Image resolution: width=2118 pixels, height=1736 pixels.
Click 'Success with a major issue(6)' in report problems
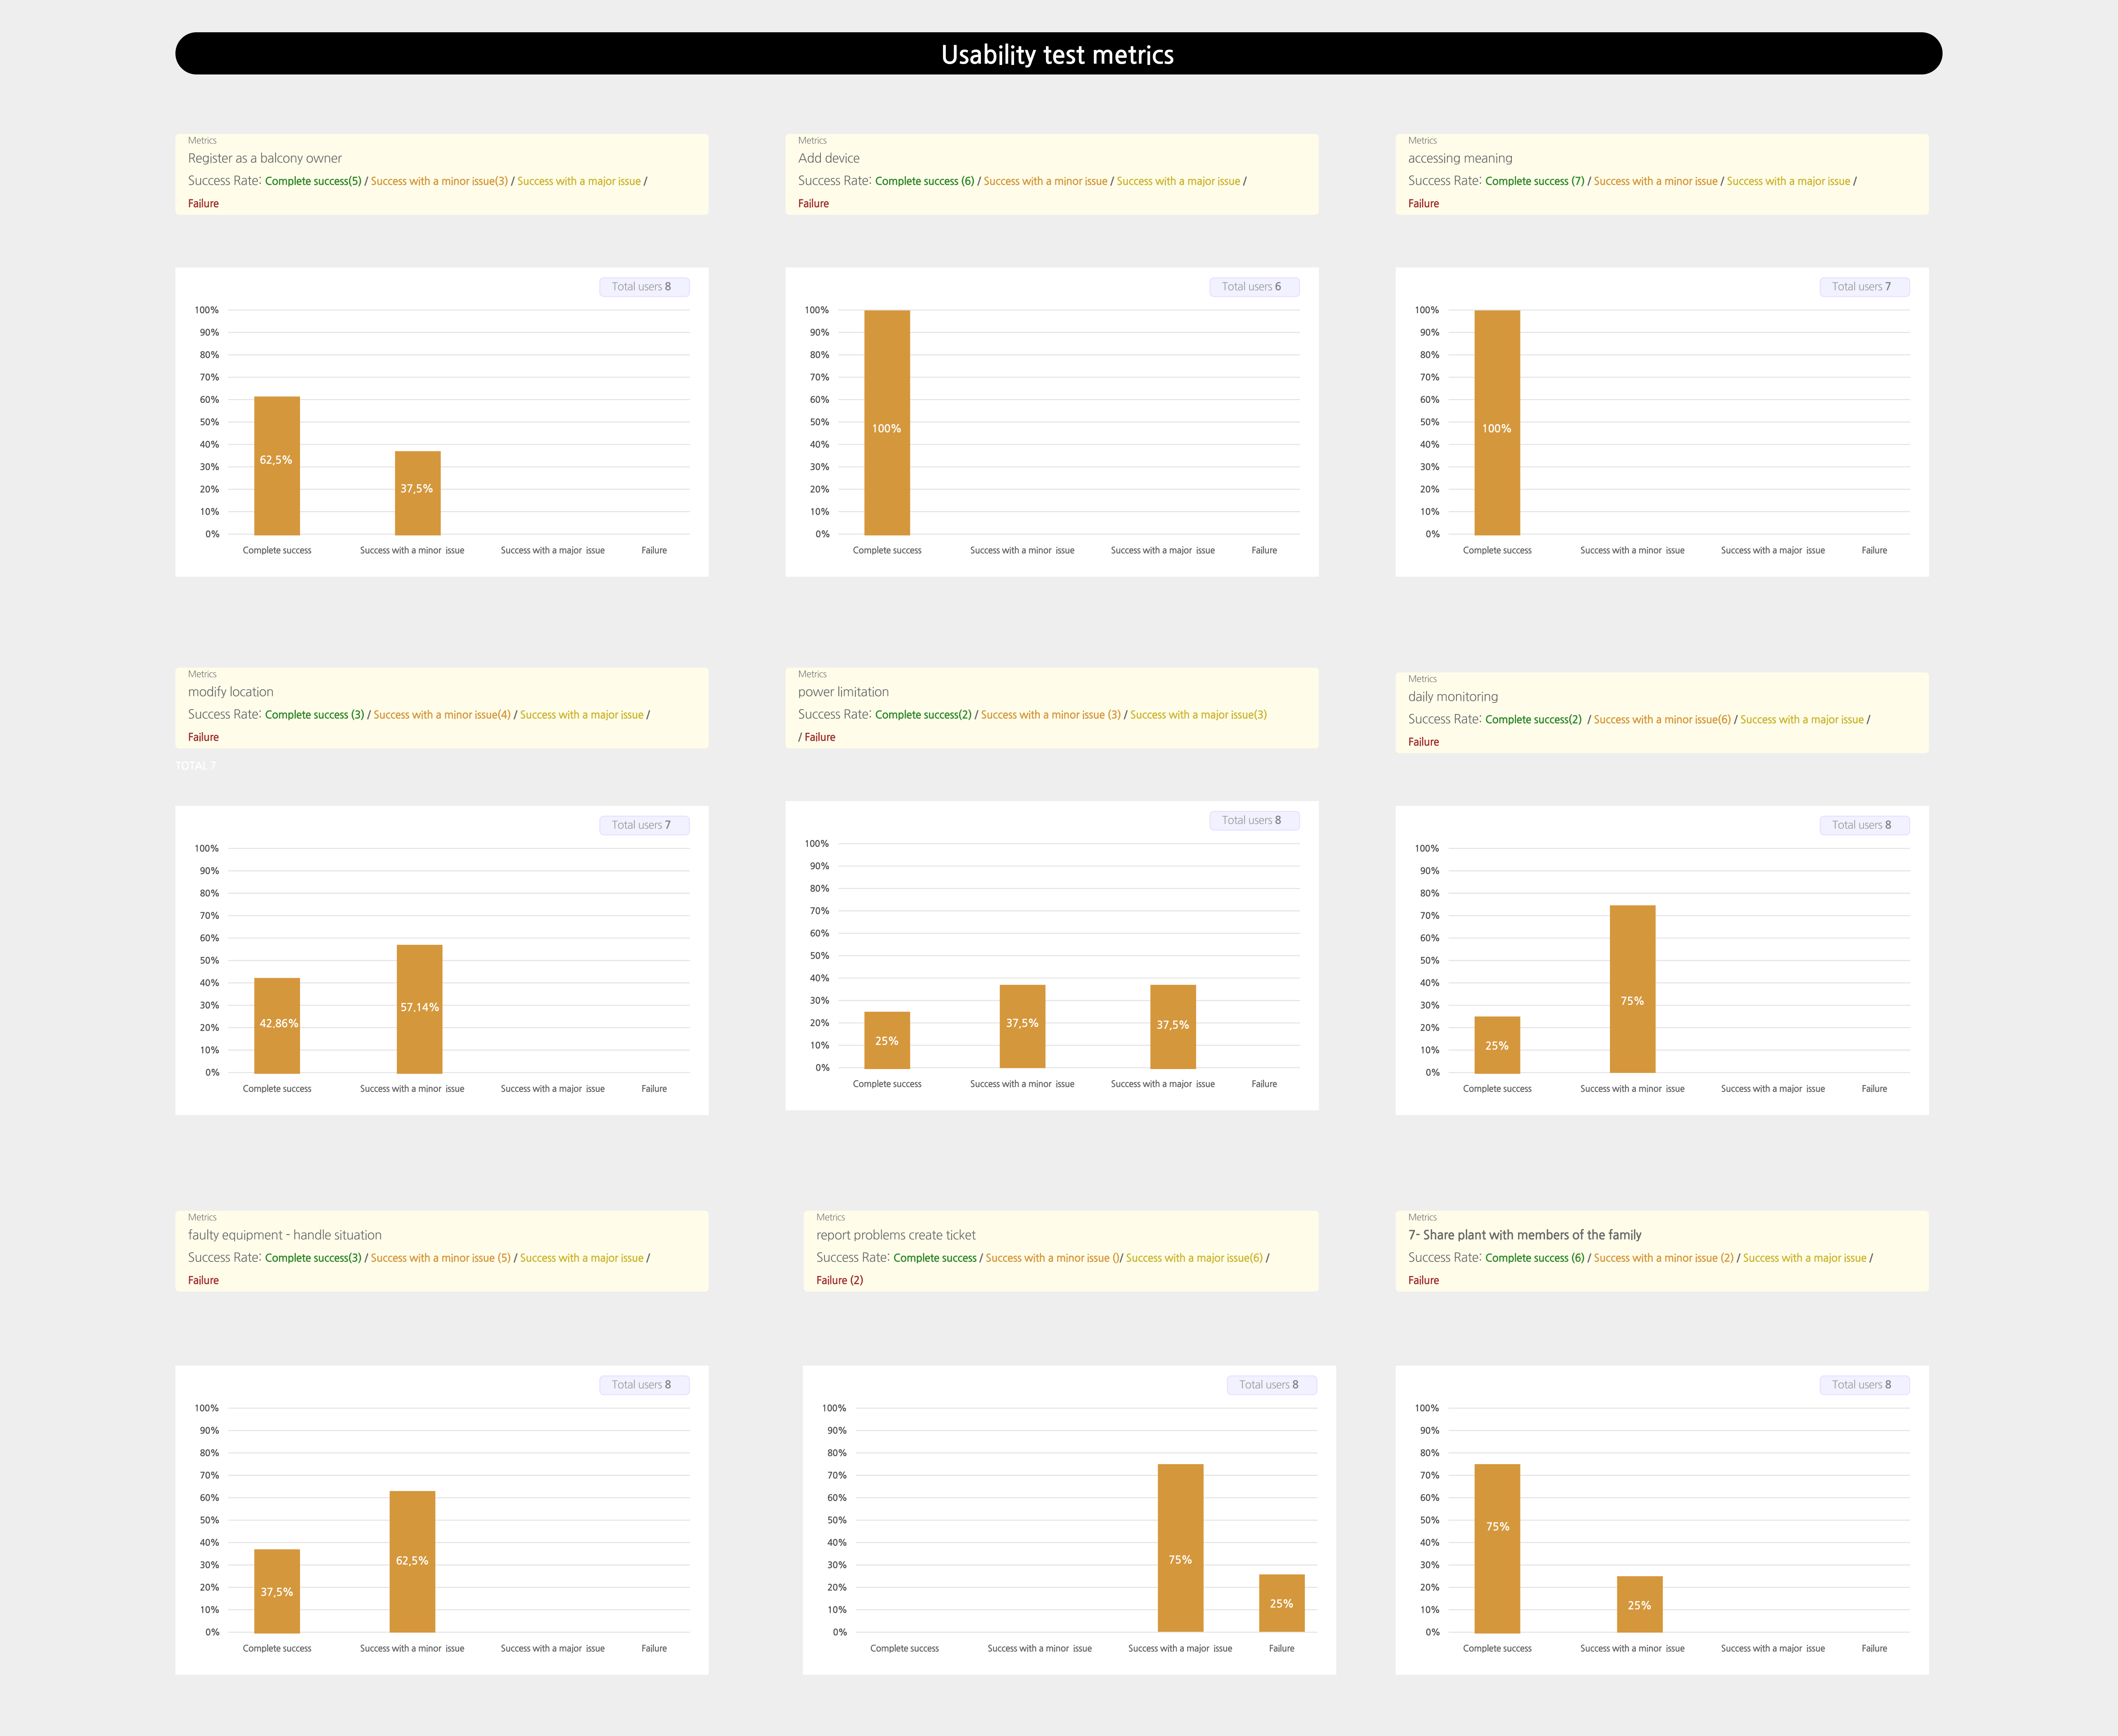click(1194, 1258)
